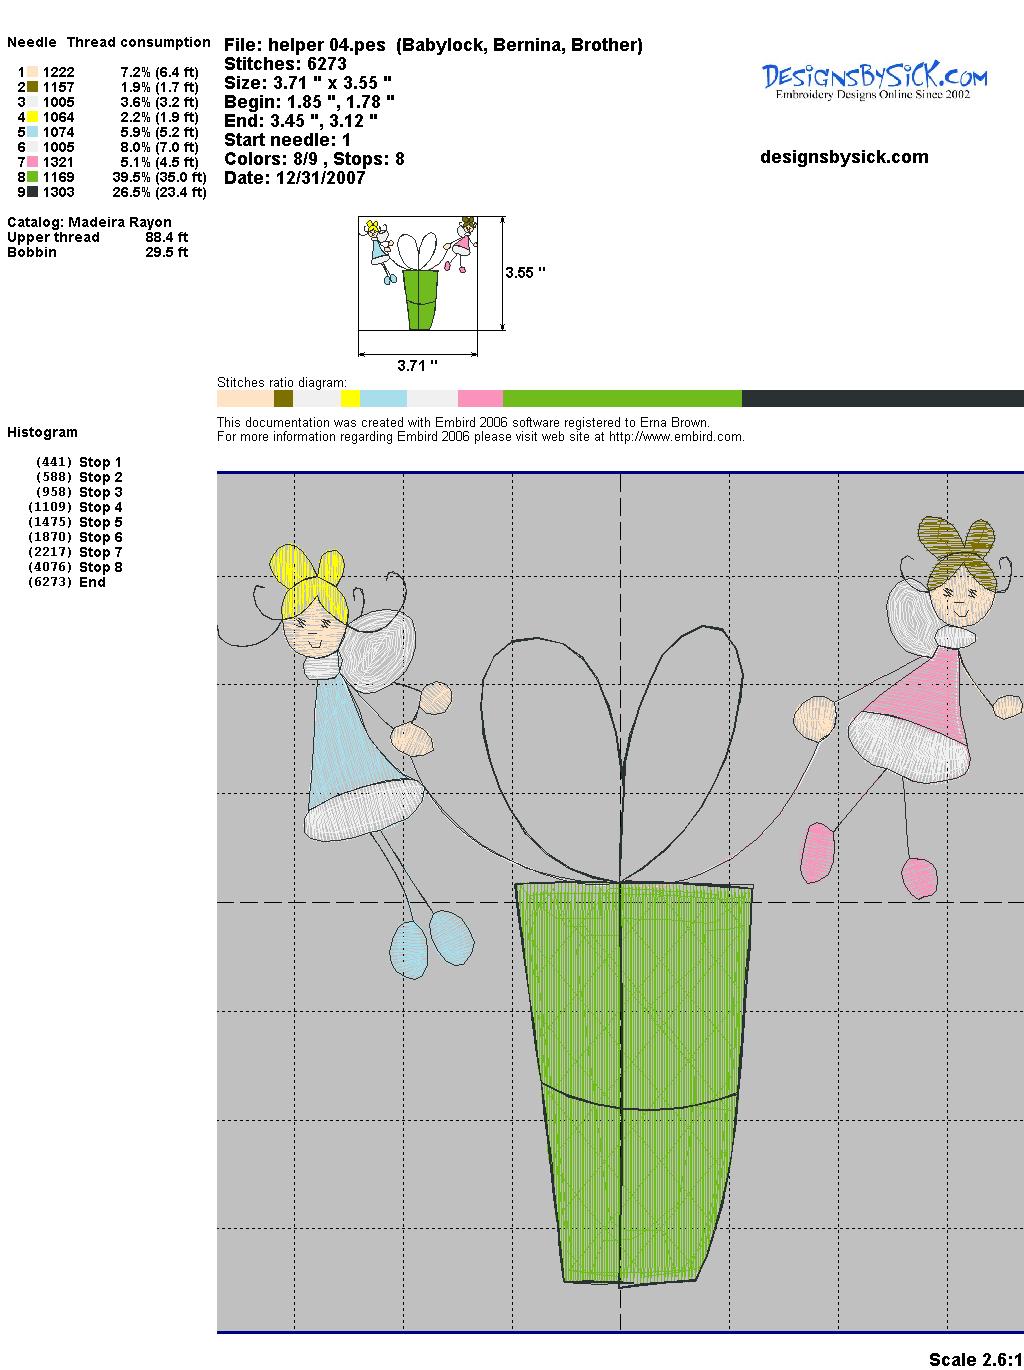Open the small design preview thumbnail
Screen dimensions: 1024x1370
(418, 273)
